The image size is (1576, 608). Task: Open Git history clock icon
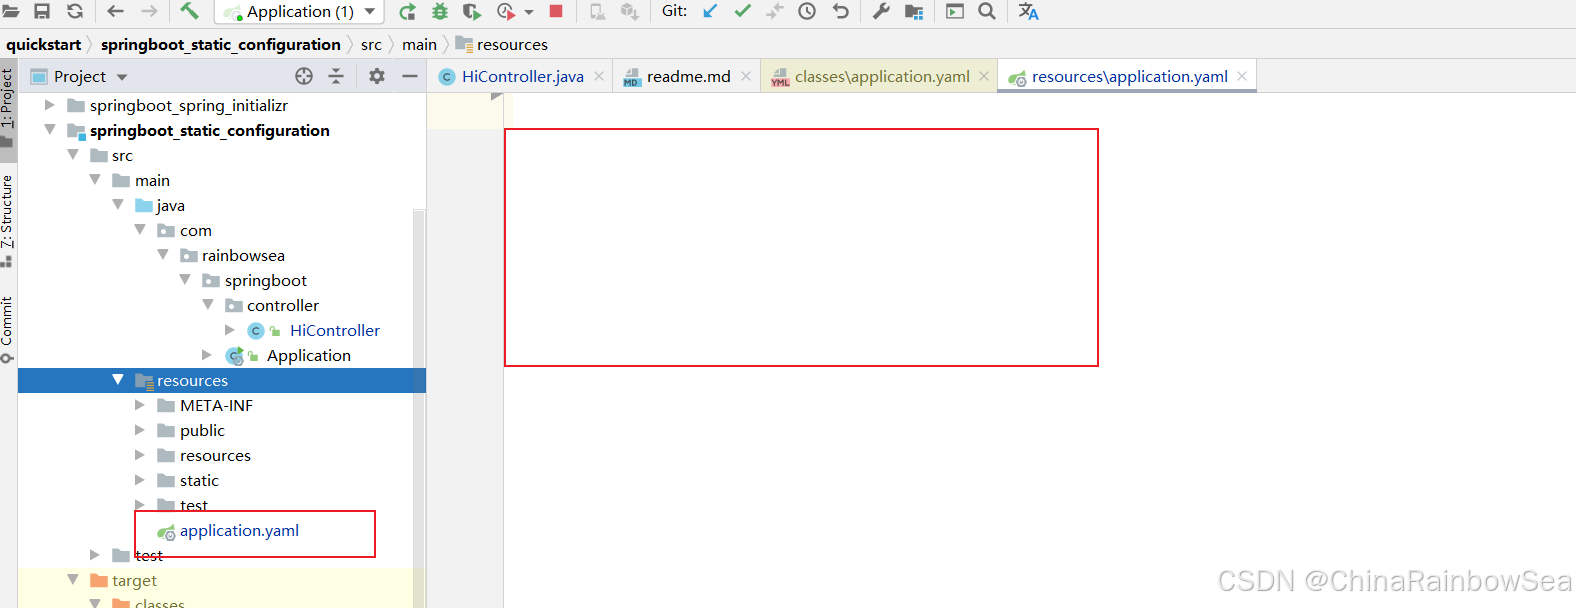tap(807, 11)
